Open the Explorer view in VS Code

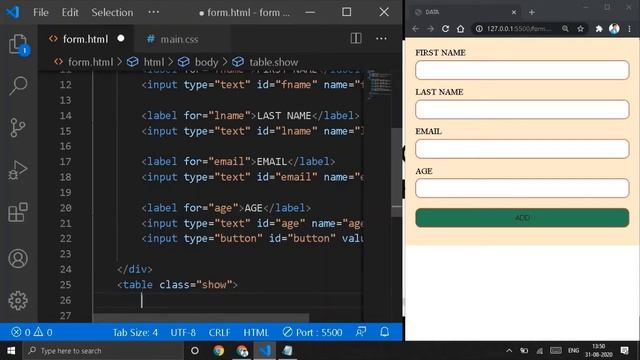click(18, 44)
